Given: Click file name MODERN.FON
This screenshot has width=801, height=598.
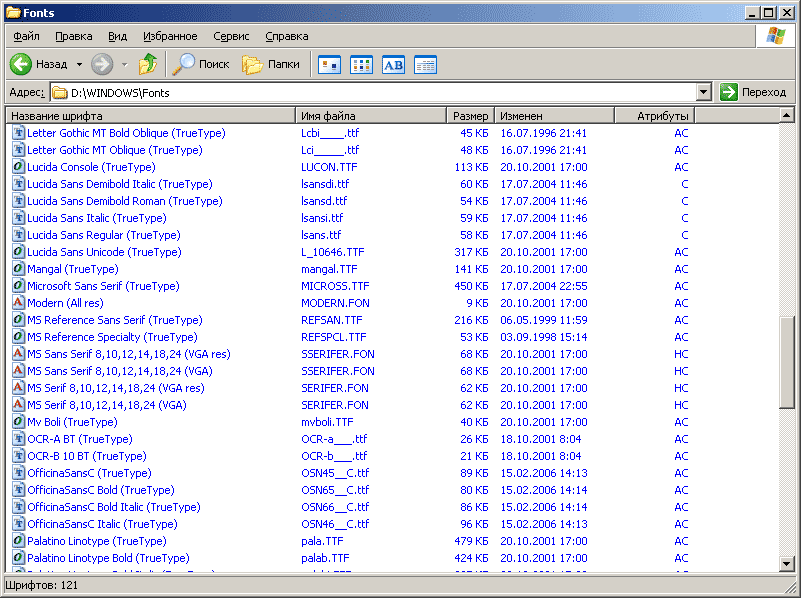Looking at the screenshot, I should point(335,303).
